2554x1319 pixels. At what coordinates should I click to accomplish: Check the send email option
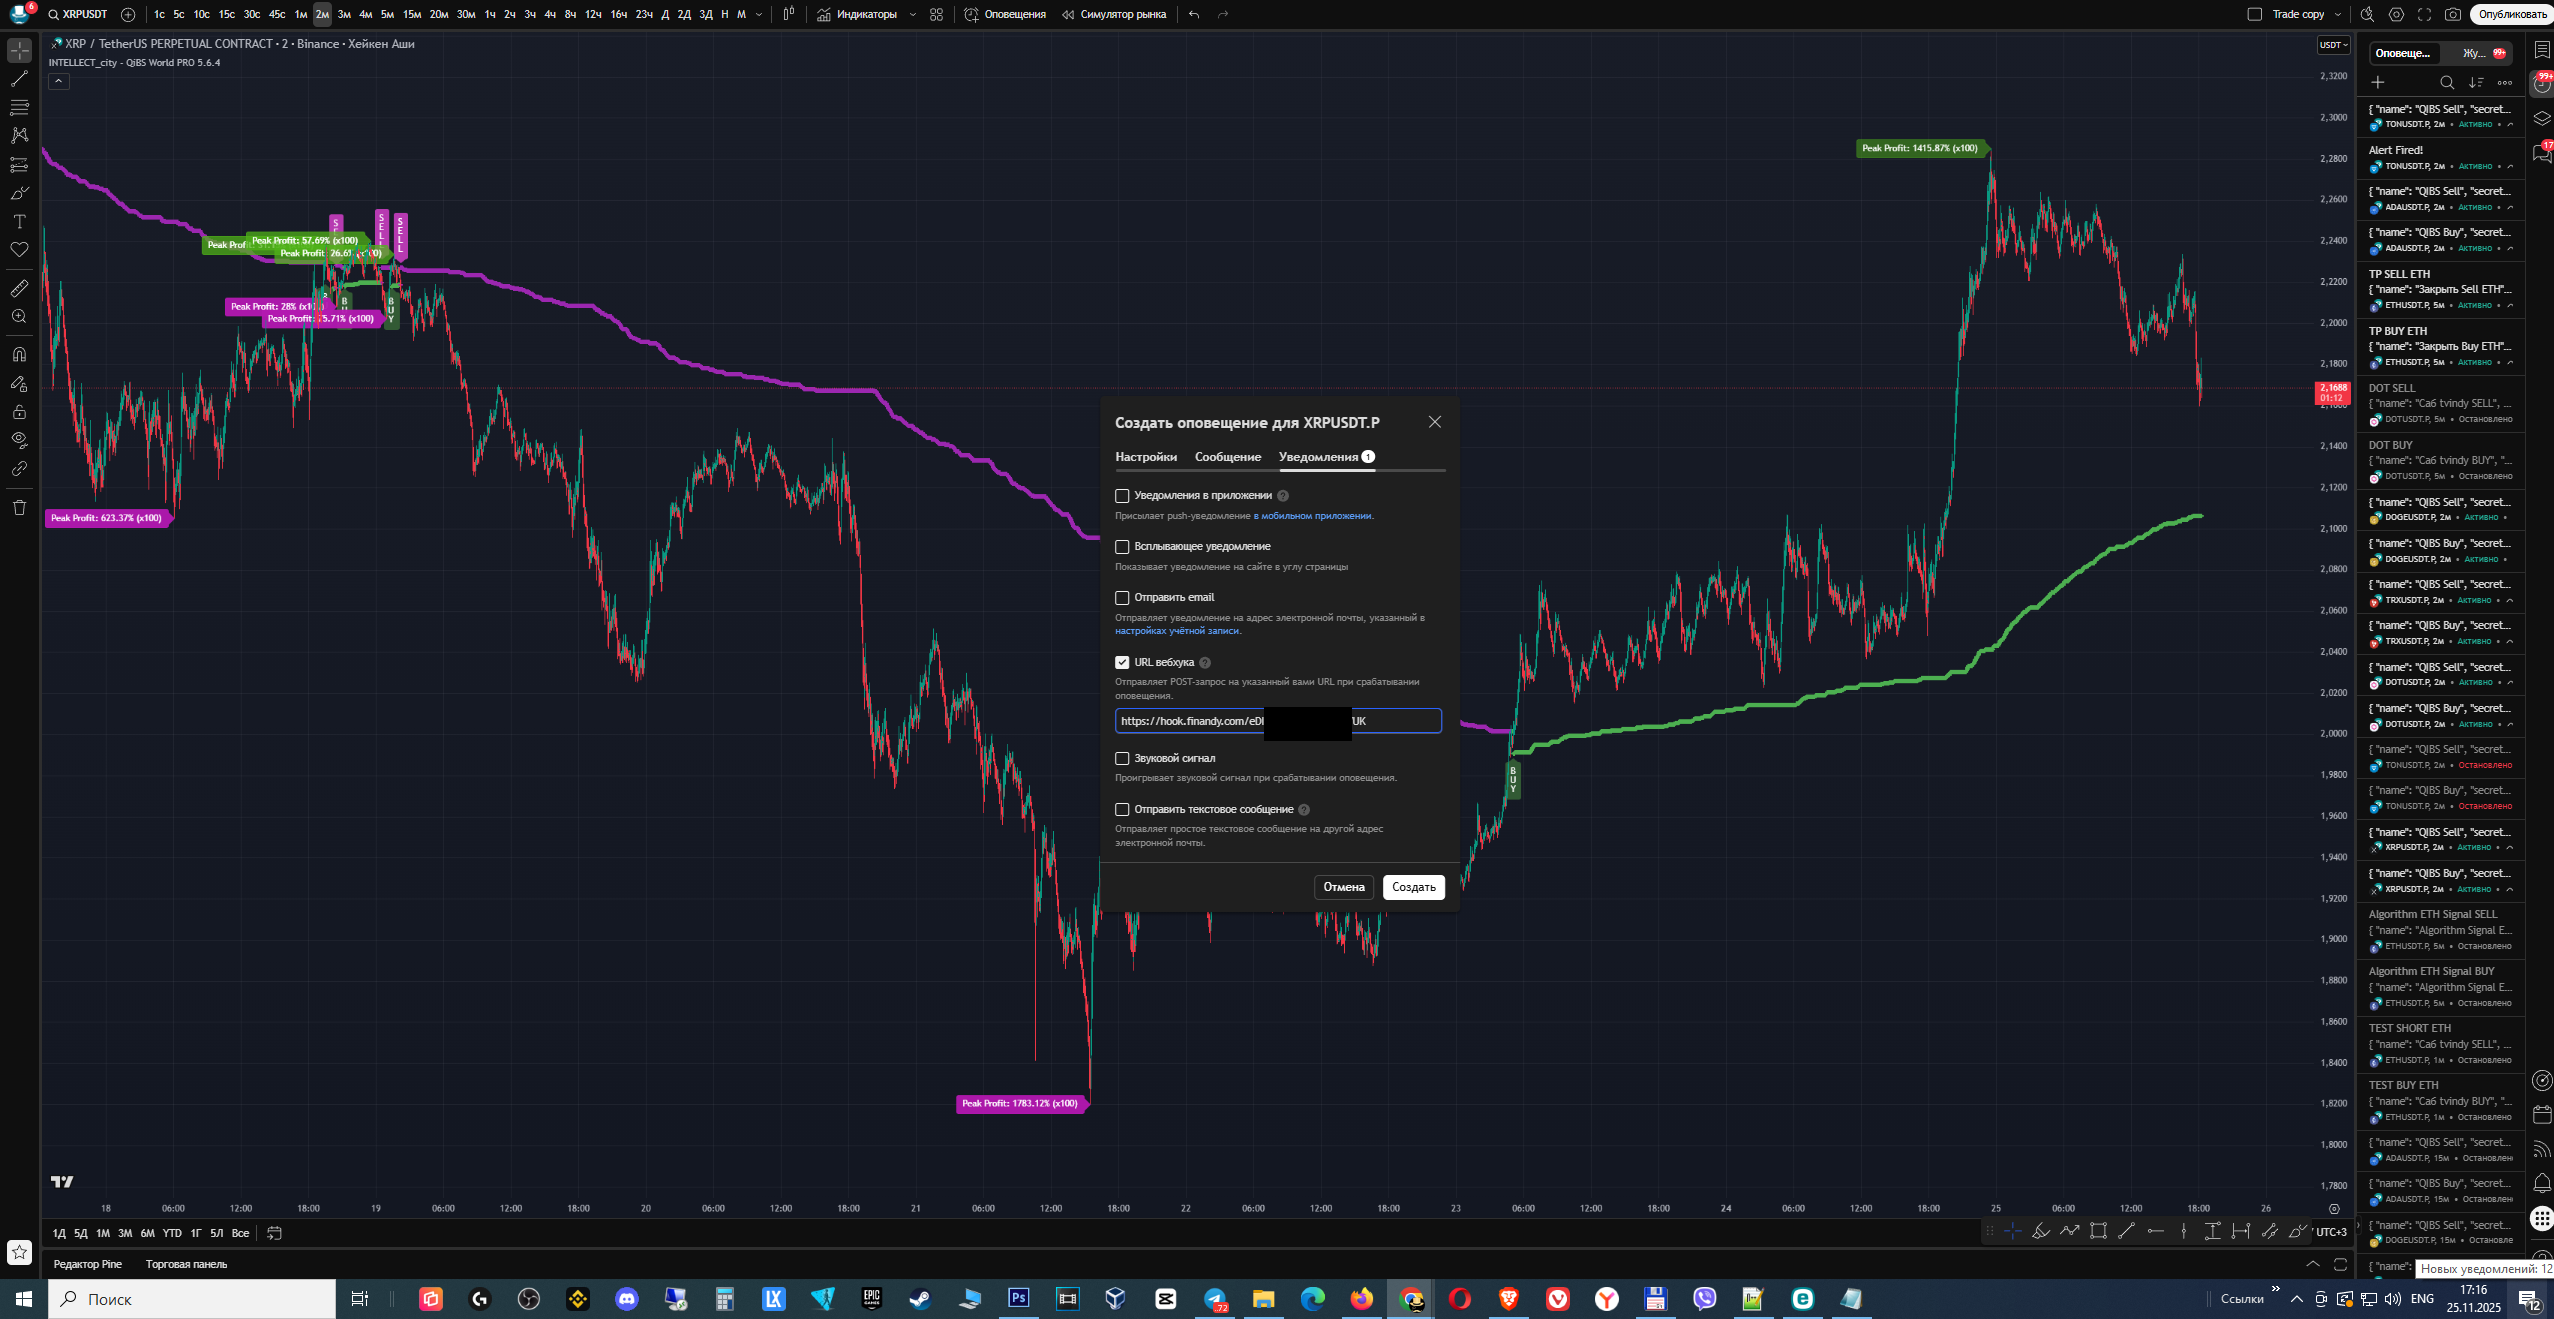[x=1122, y=598]
